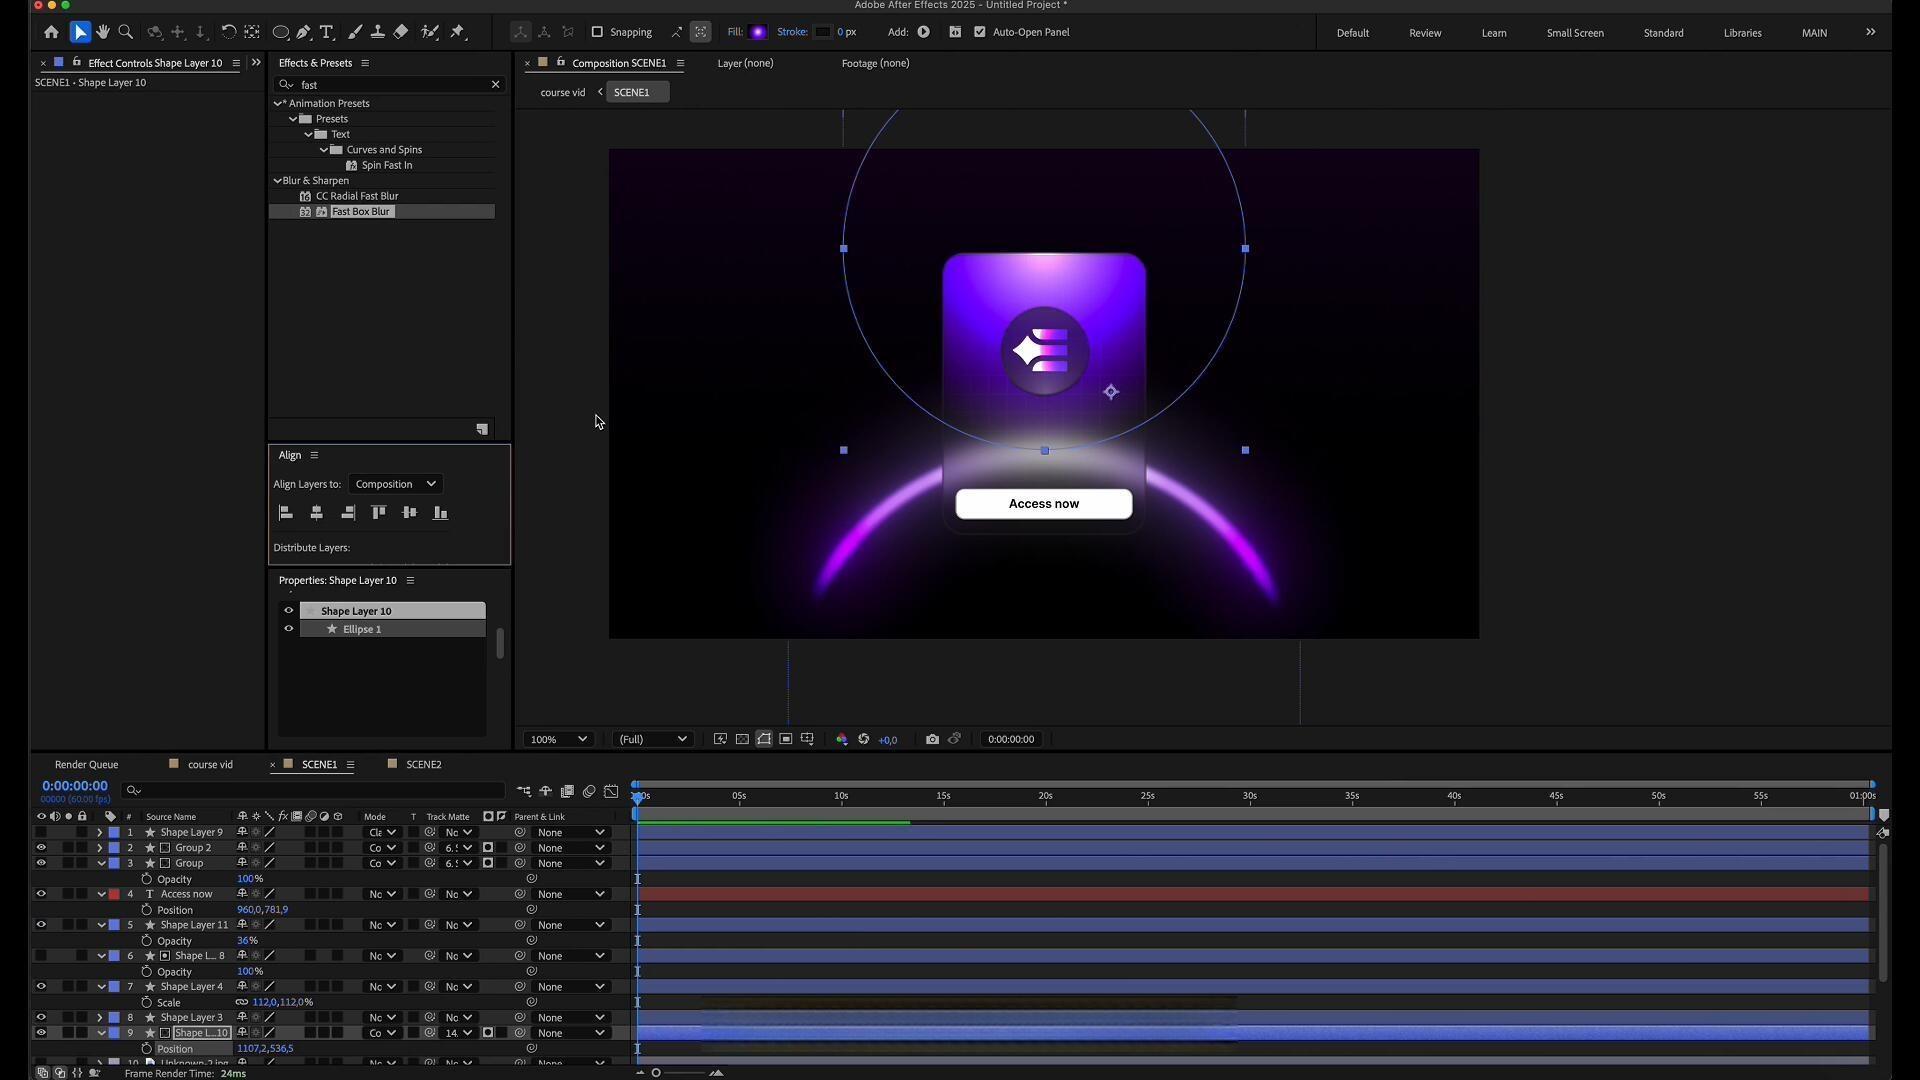The image size is (1920, 1080).
Task: Select the Hand tool
Action: tap(102, 32)
